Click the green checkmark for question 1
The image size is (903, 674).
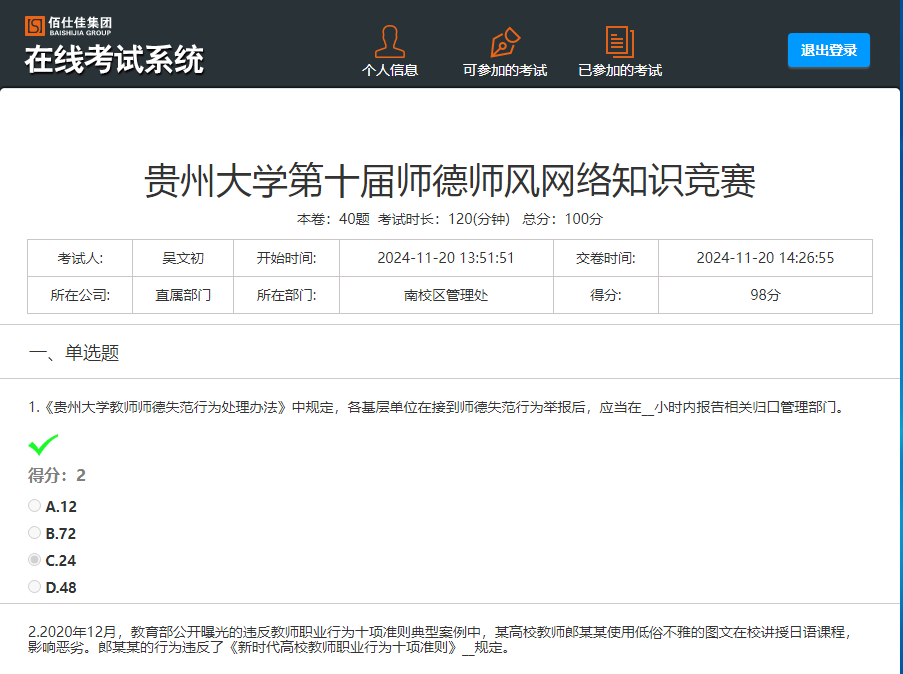pyautogui.click(x=43, y=444)
